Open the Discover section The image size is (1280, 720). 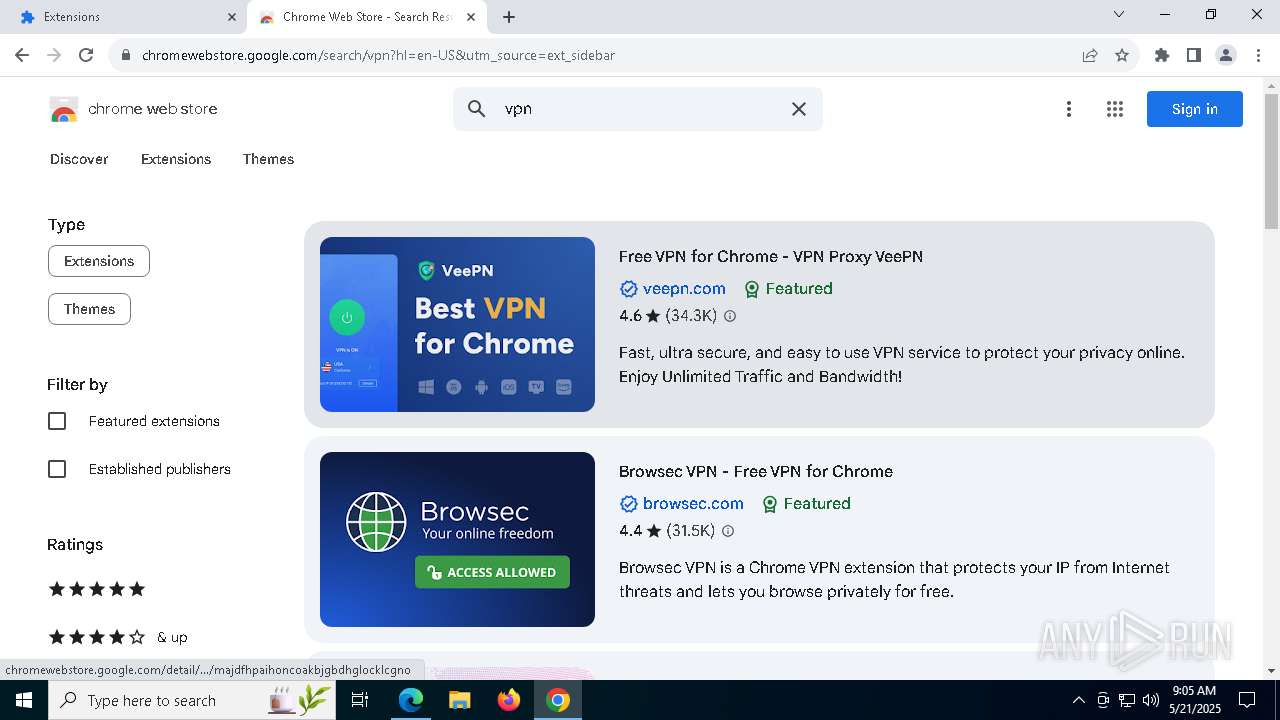[79, 159]
